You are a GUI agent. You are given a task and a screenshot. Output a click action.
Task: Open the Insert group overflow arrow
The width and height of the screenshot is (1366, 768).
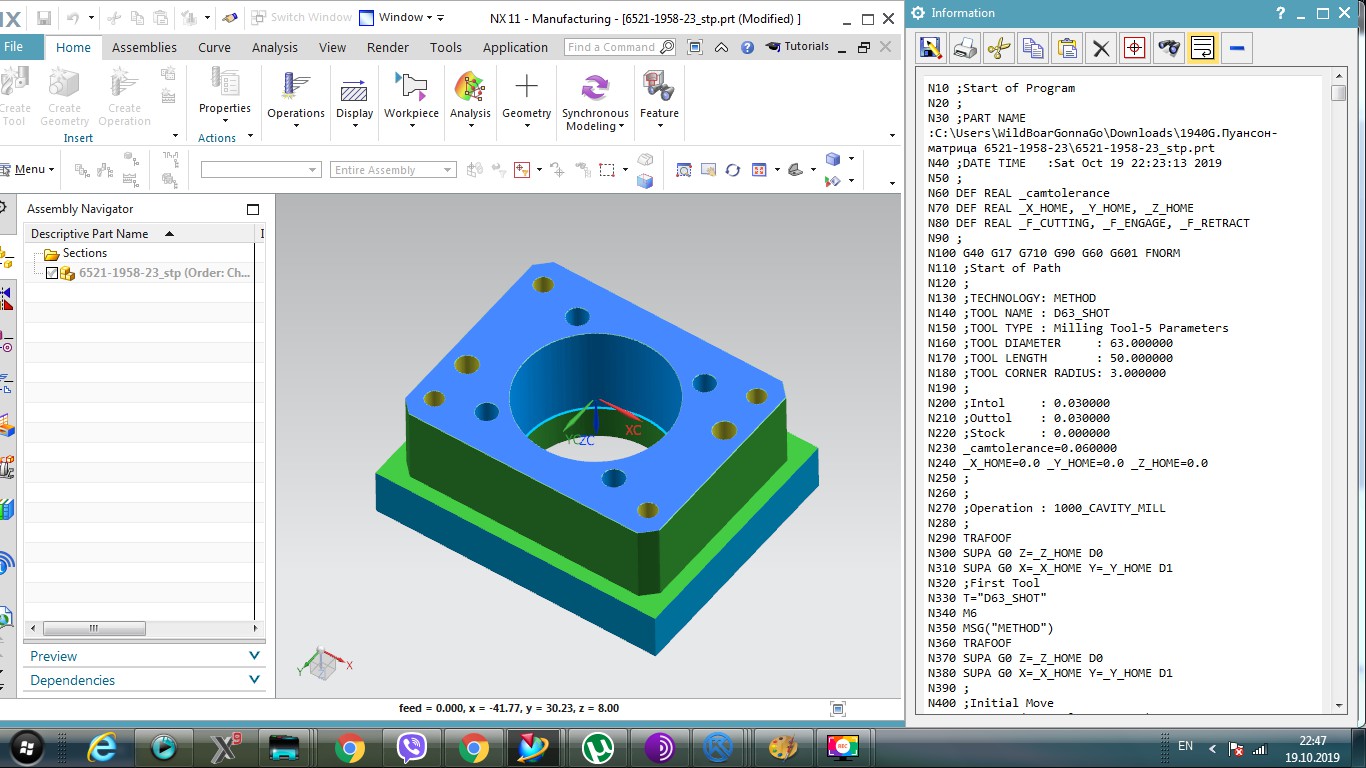tap(175, 137)
